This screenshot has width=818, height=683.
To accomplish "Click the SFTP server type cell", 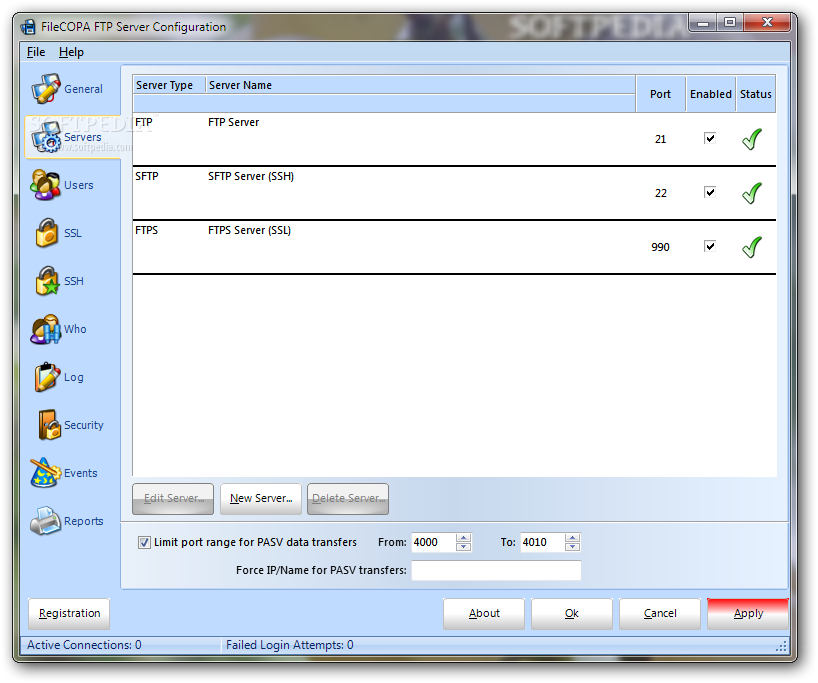I will click(x=147, y=176).
